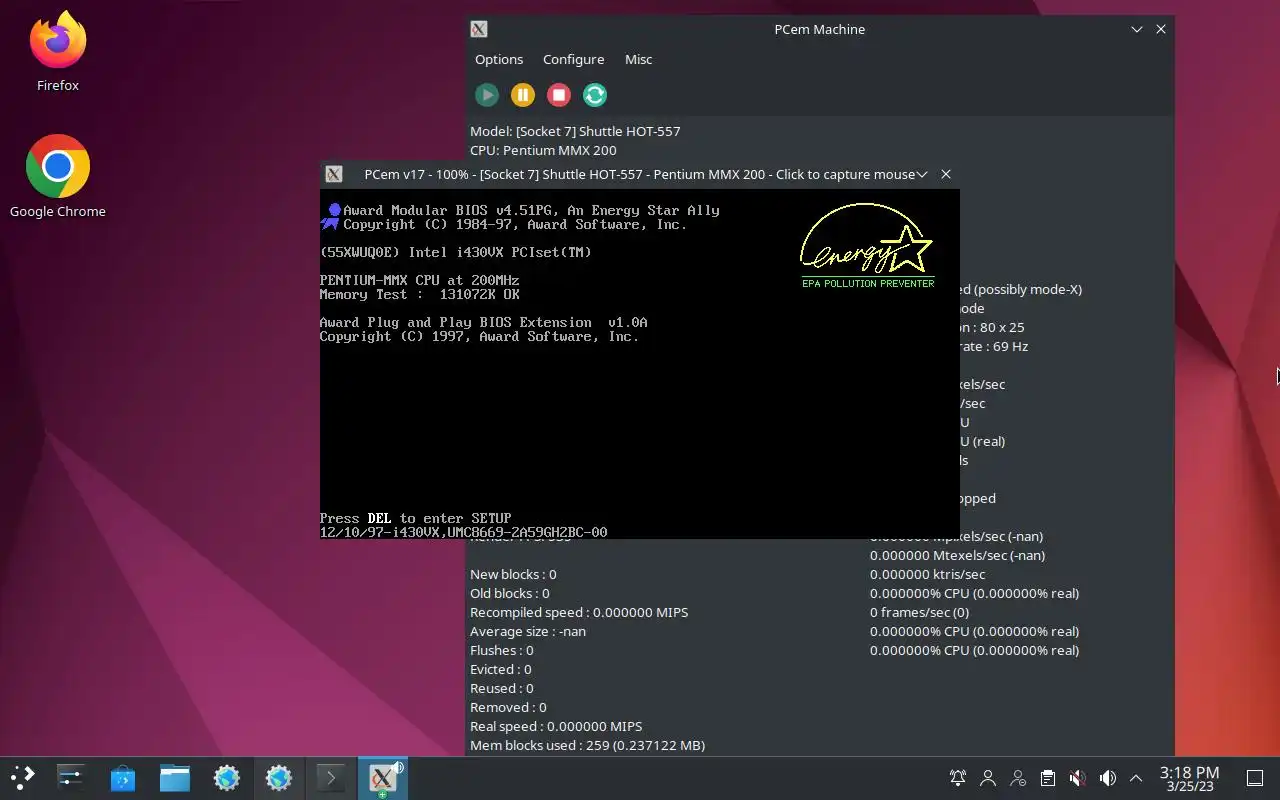This screenshot has height=800, width=1280.
Task: Click the 'Memory Test : 131072K OK' line
Action: click(419, 294)
